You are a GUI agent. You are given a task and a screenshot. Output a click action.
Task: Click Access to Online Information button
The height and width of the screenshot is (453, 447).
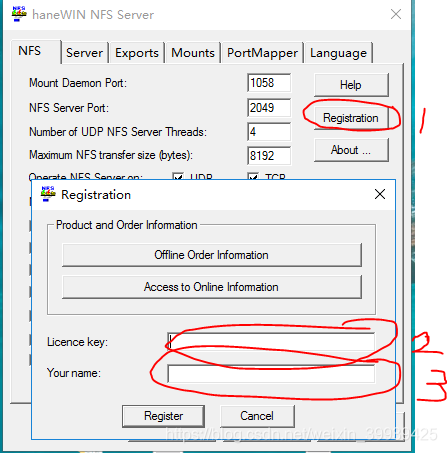[212, 287]
